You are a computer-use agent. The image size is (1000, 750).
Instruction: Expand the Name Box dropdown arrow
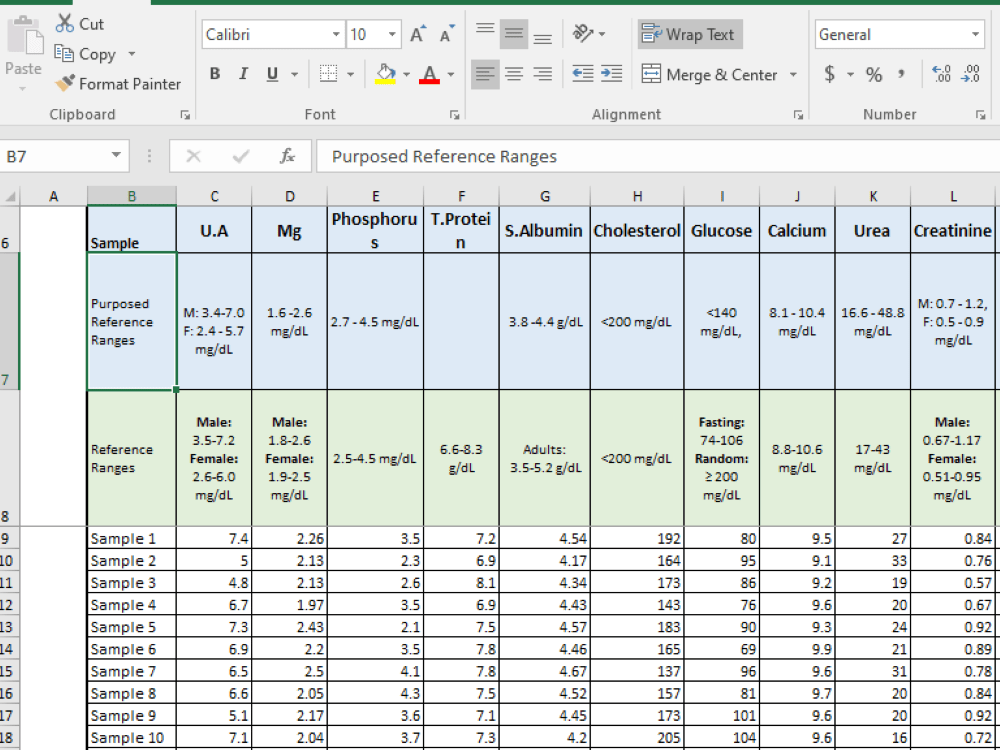(115, 156)
